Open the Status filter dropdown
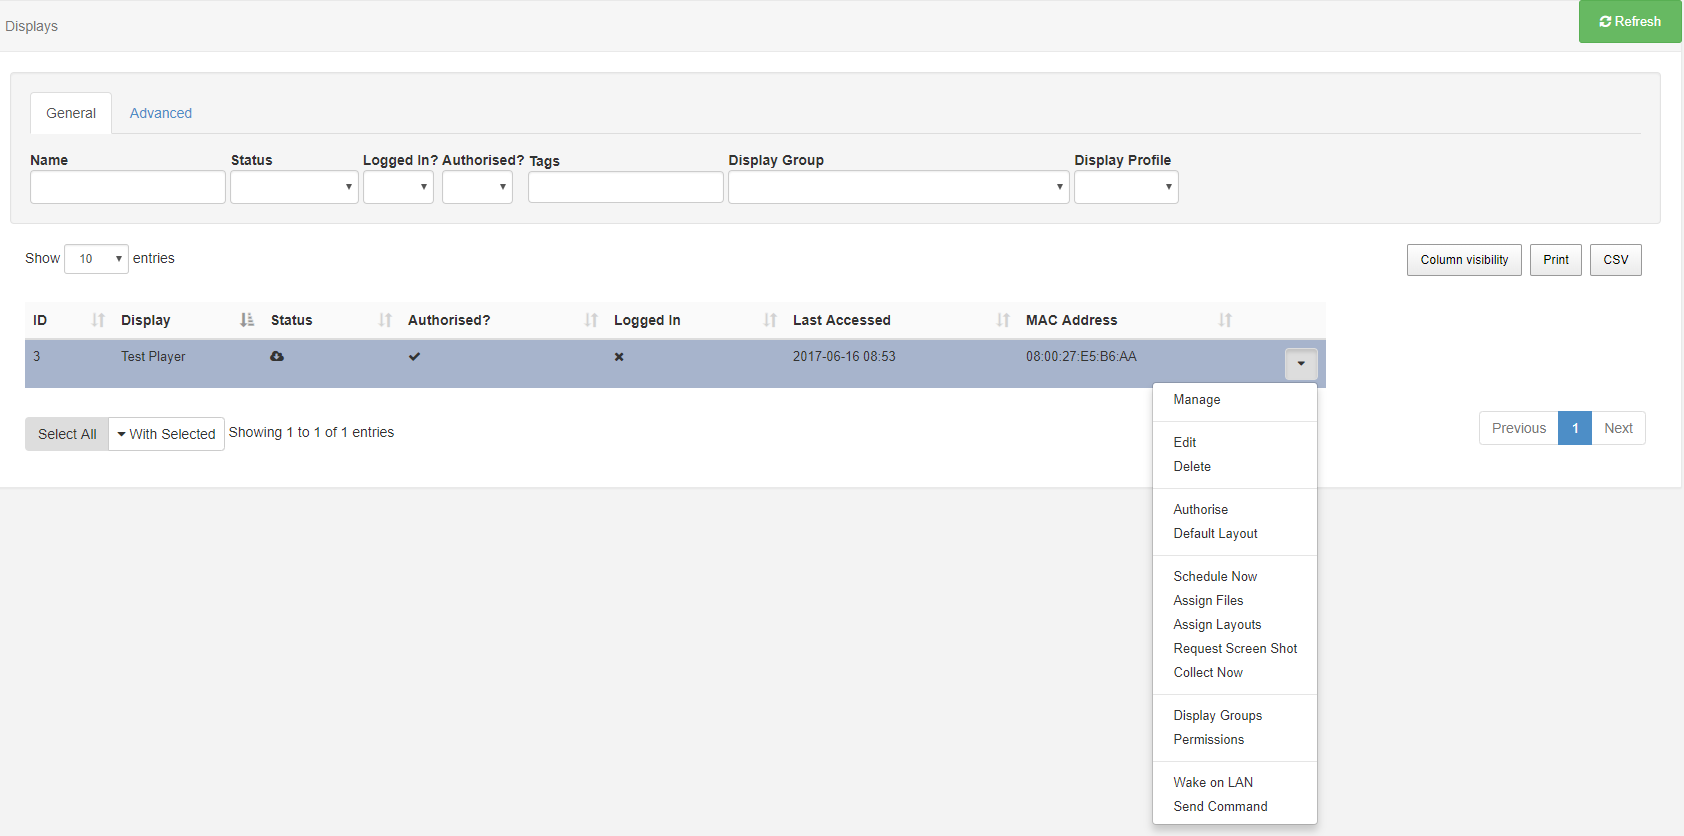Viewport: 1684px width, 836px height. pos(294,187)
